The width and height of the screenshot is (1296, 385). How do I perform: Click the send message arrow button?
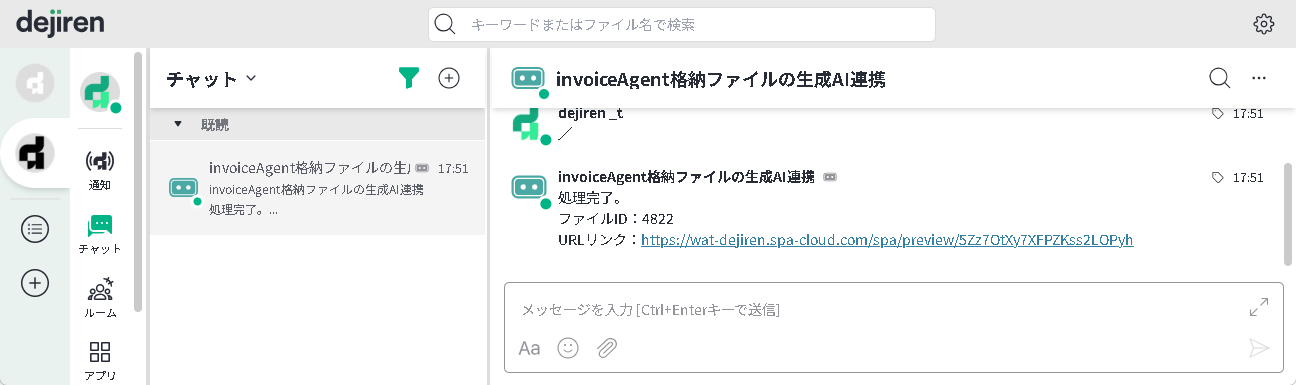tap(1259, 348)
